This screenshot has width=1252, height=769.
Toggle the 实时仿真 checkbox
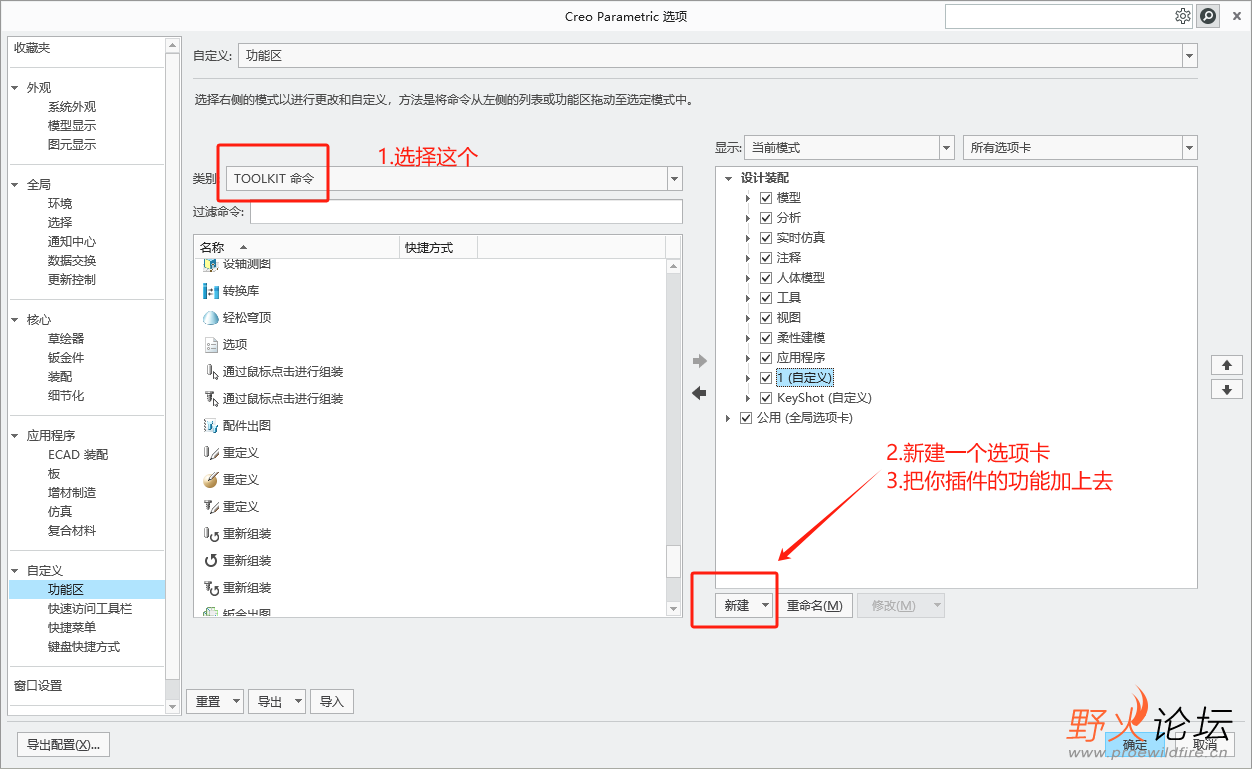(x=766, y=238)
